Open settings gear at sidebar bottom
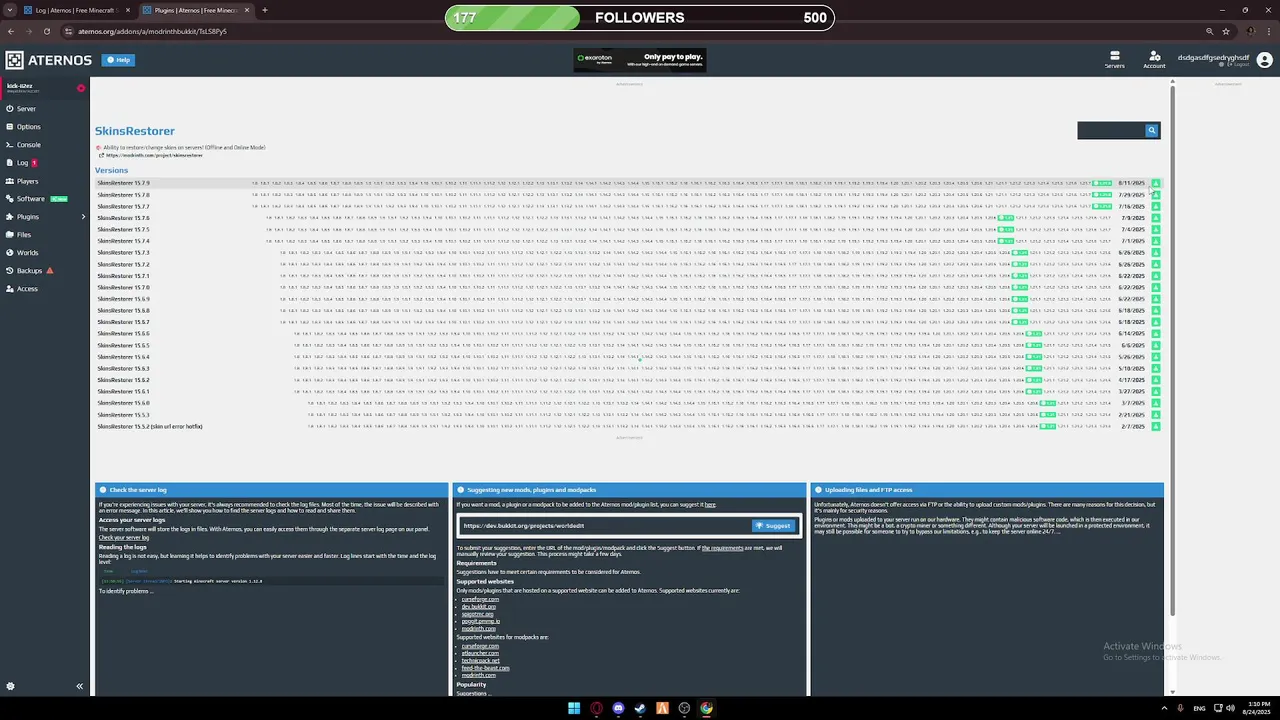The width and height of the screenshot is (1280, 720). (x=10, y=686)
